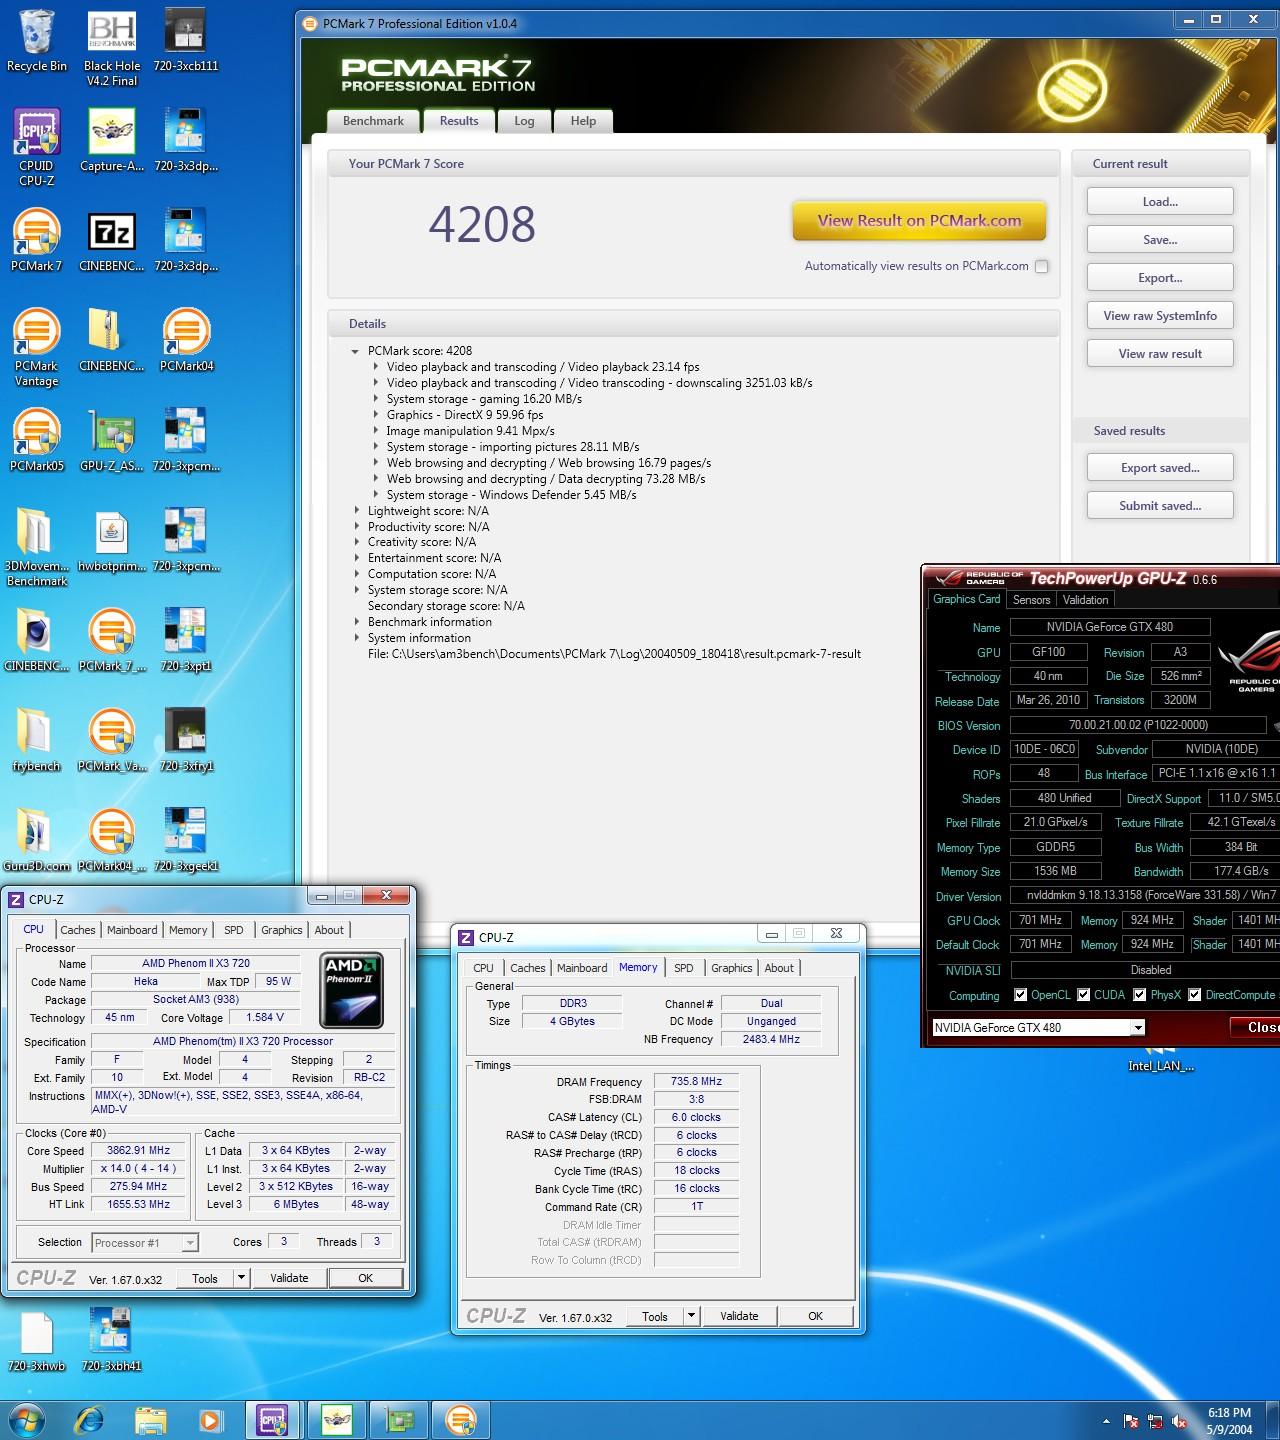This screenshot has height=1440, width=1280.
Task: Toggle the DirectCompute checkbox in GPU-Z
Action: (x=1194, y=995)
